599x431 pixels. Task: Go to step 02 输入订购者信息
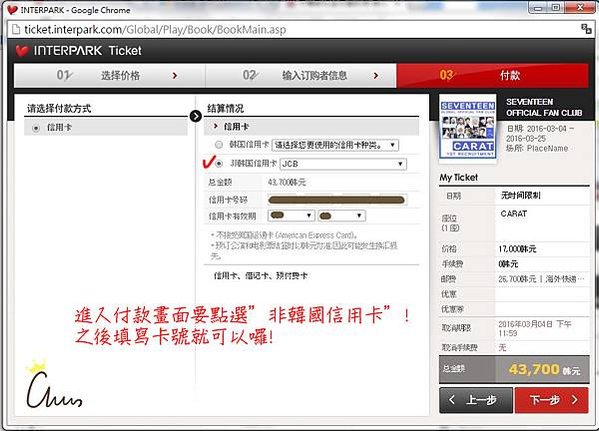tap(301, 76)
